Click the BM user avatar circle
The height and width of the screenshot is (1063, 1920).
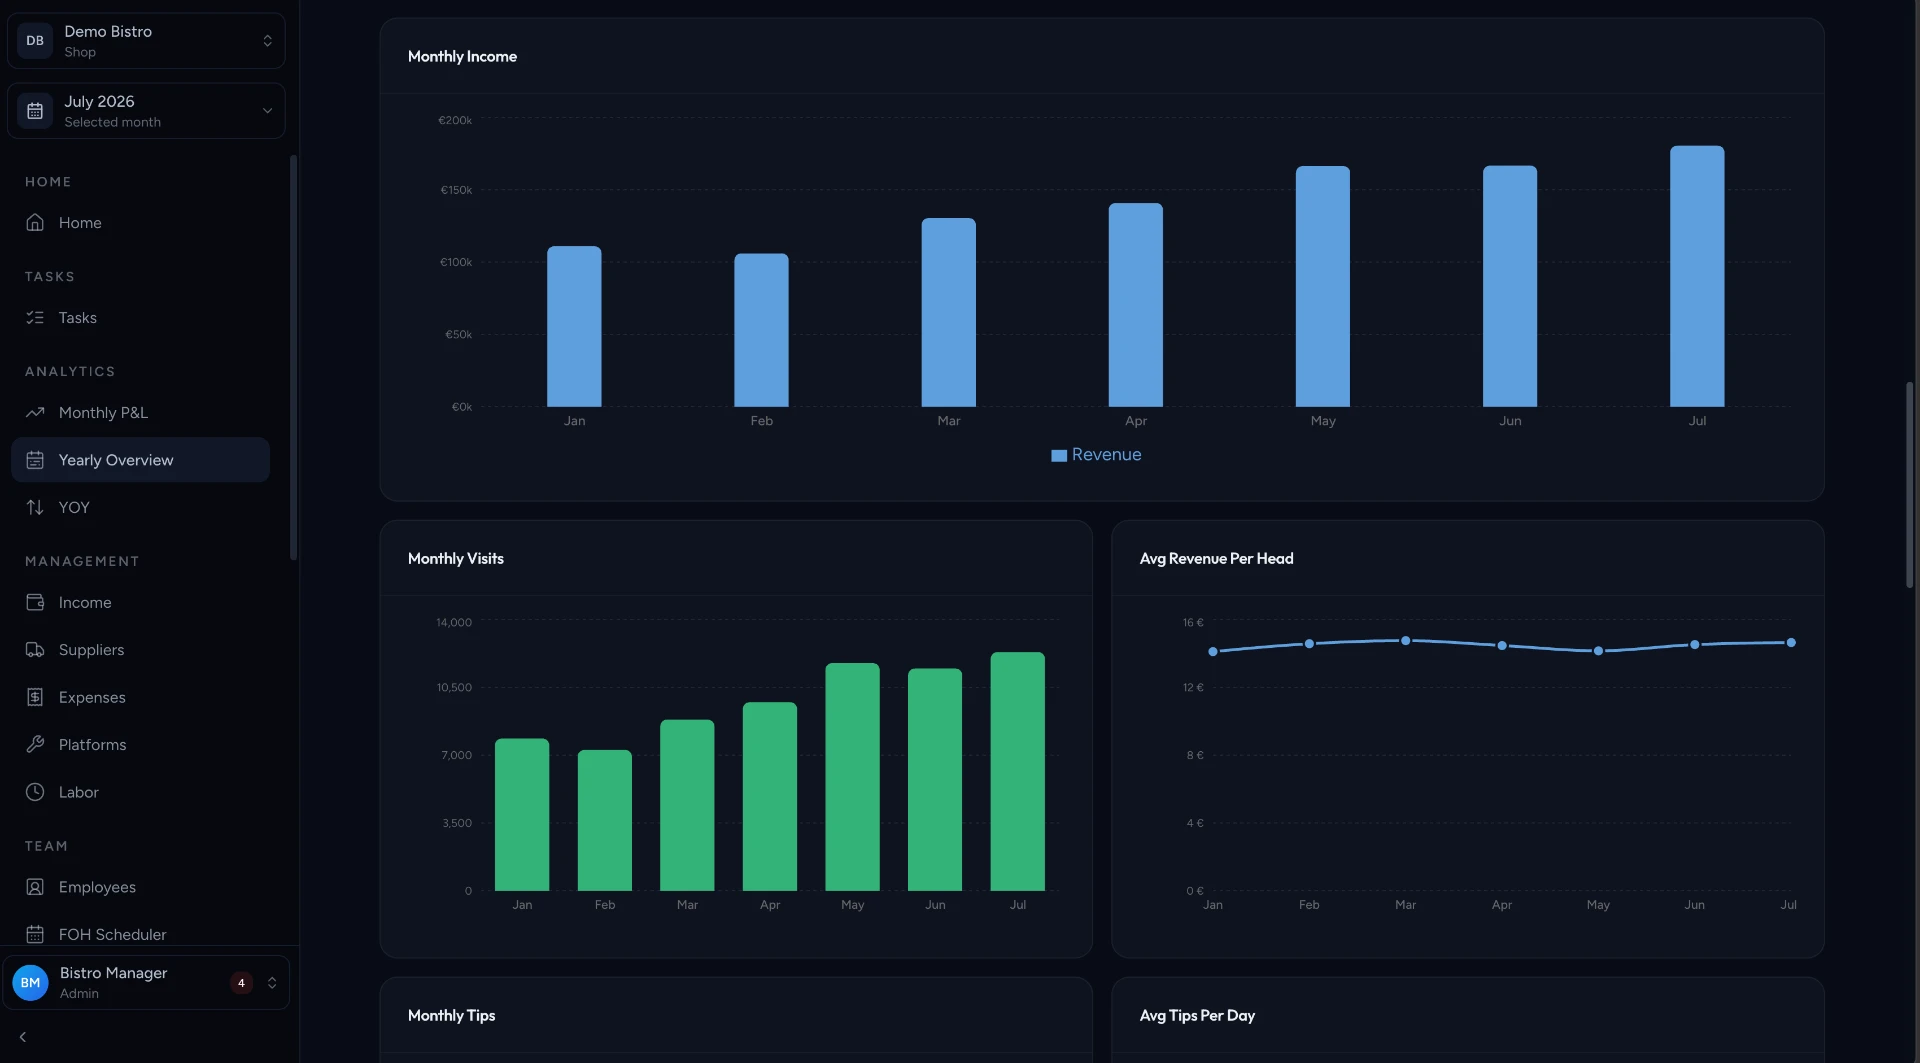click(x=31, y=983)
